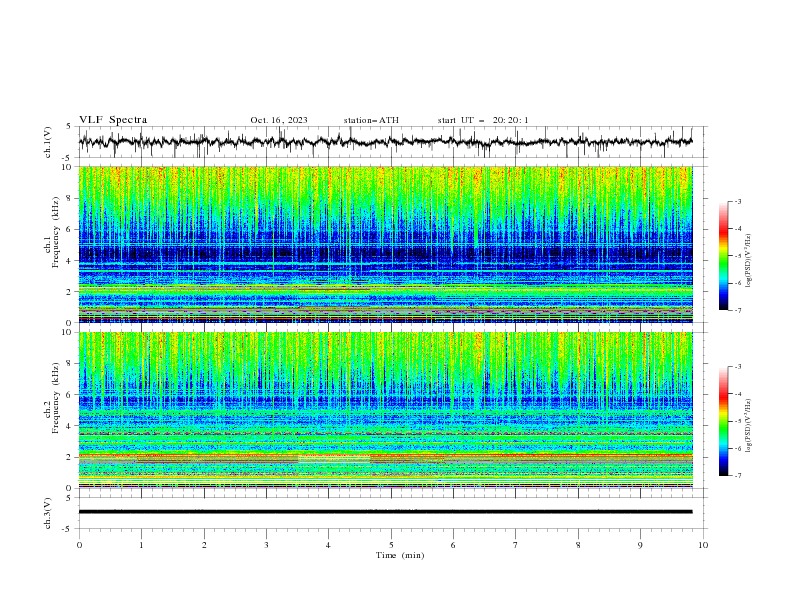Click the "10" tick on the time axis
The width and height of the screenshot is (792, 612).
(x=703, y=545)
